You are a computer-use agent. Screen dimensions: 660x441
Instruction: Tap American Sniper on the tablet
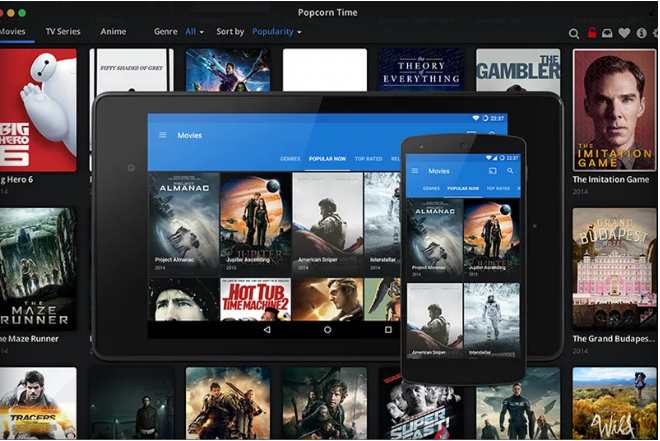(x=327, y=224)
